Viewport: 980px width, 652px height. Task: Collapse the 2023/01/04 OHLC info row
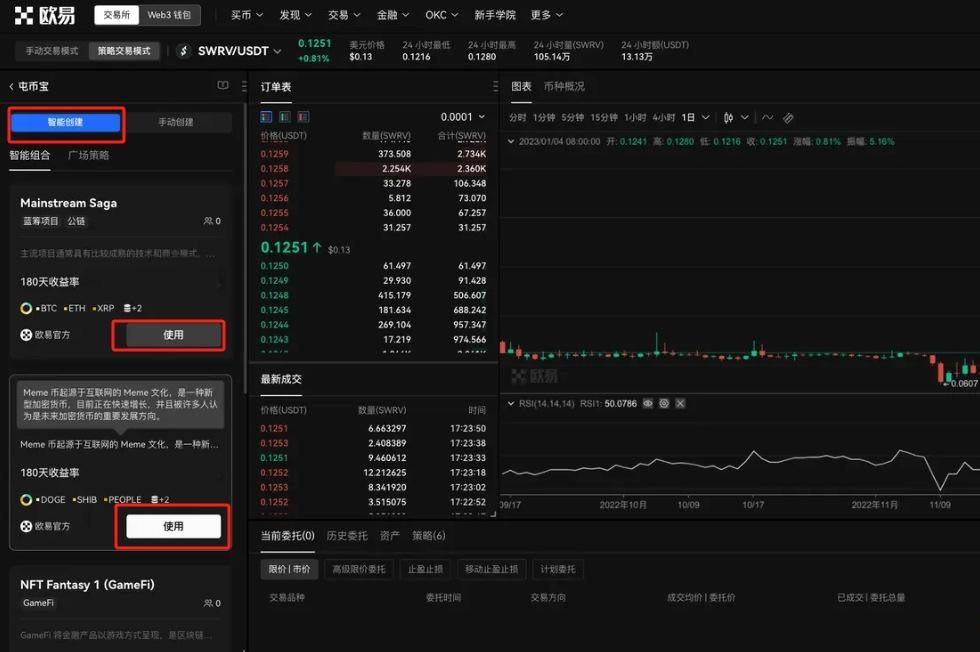(511, 140)
